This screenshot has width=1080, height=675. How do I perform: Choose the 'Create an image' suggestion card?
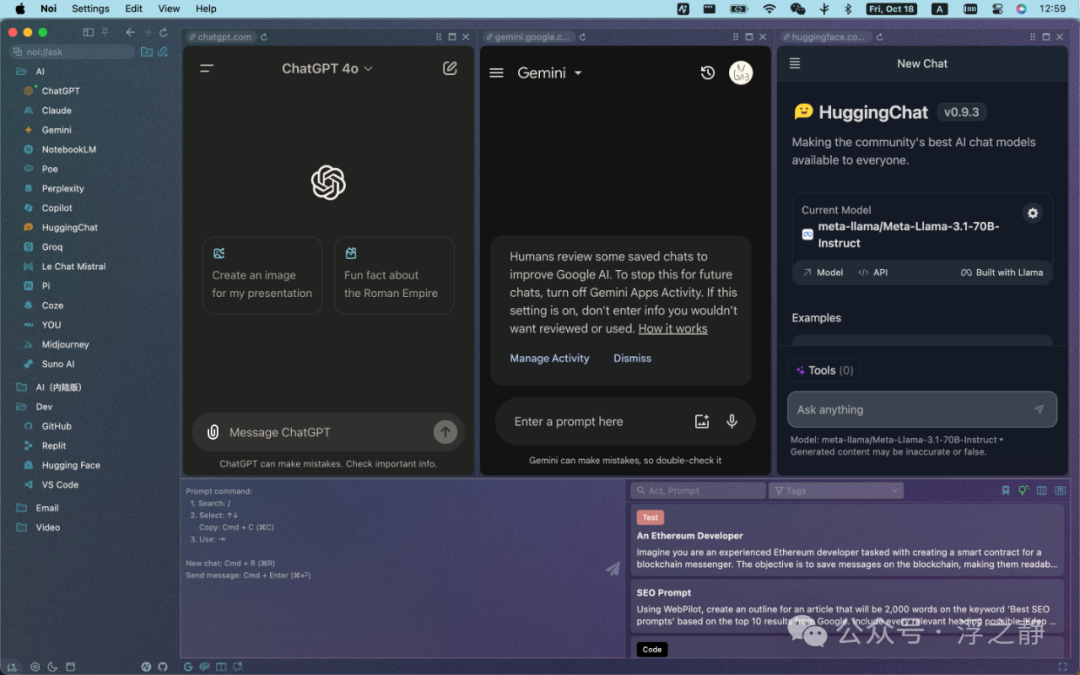(x=262, y=276)
